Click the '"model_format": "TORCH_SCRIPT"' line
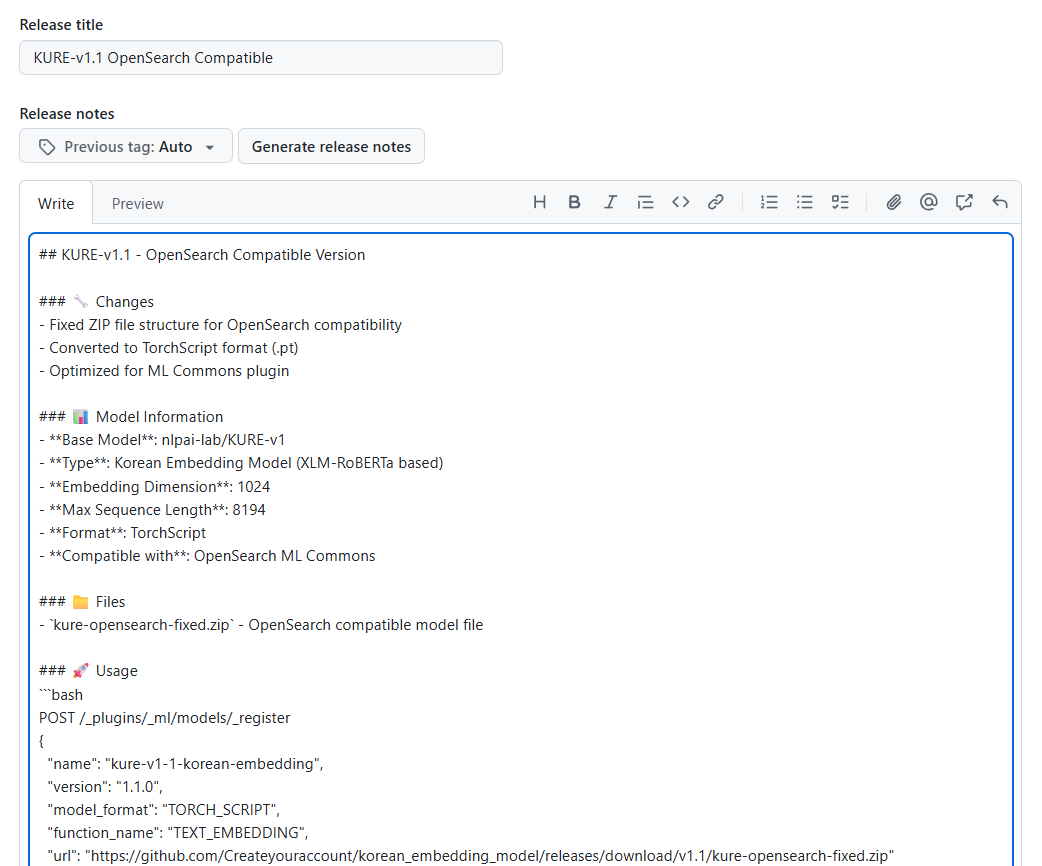The image size is (1042, 866). tap(163, 810)
